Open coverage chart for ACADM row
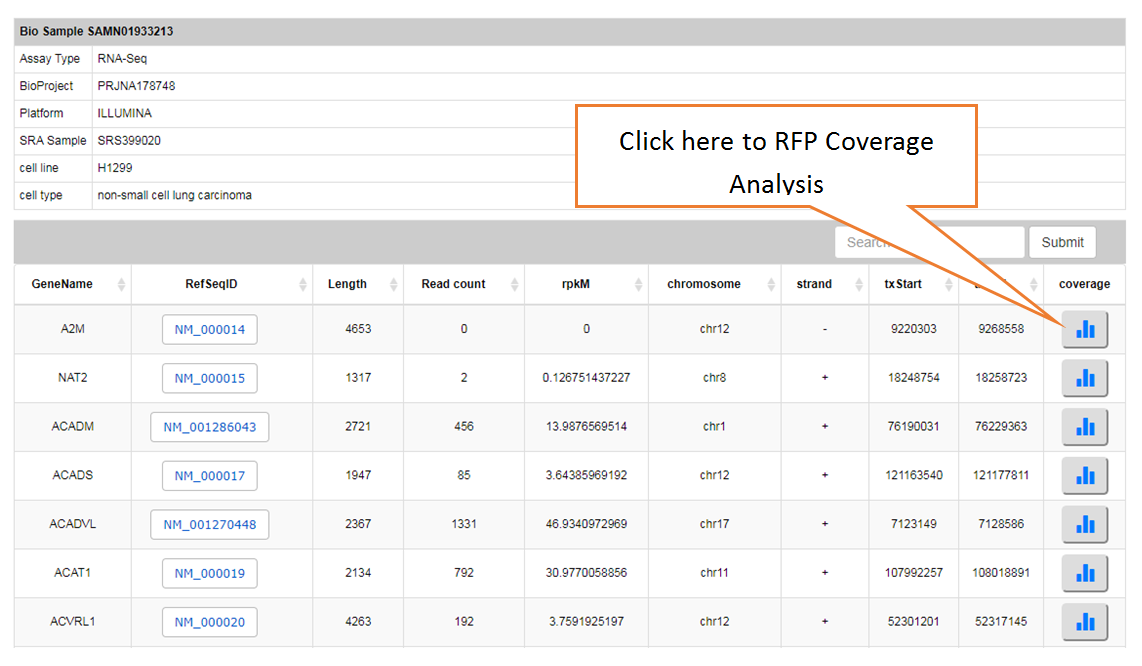The width and height of the screenshot is (1142, 666). click(1084, 427)
